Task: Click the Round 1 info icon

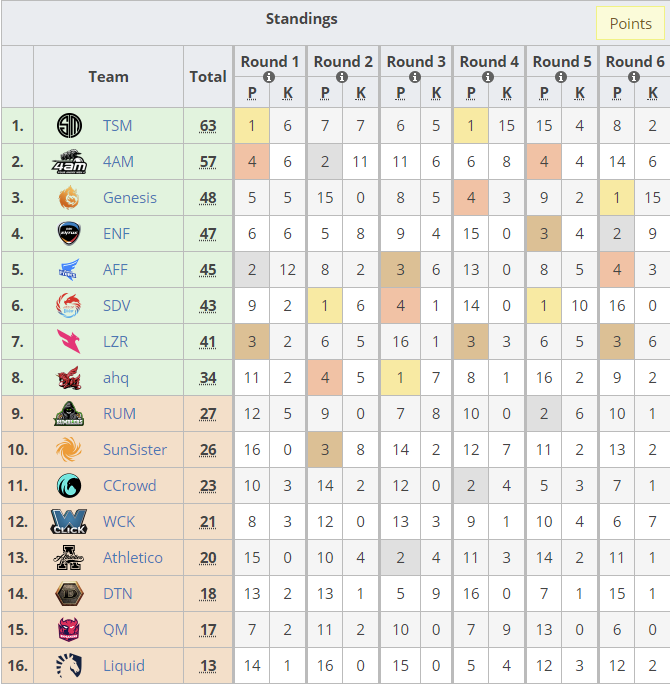Action: [269, 77]
